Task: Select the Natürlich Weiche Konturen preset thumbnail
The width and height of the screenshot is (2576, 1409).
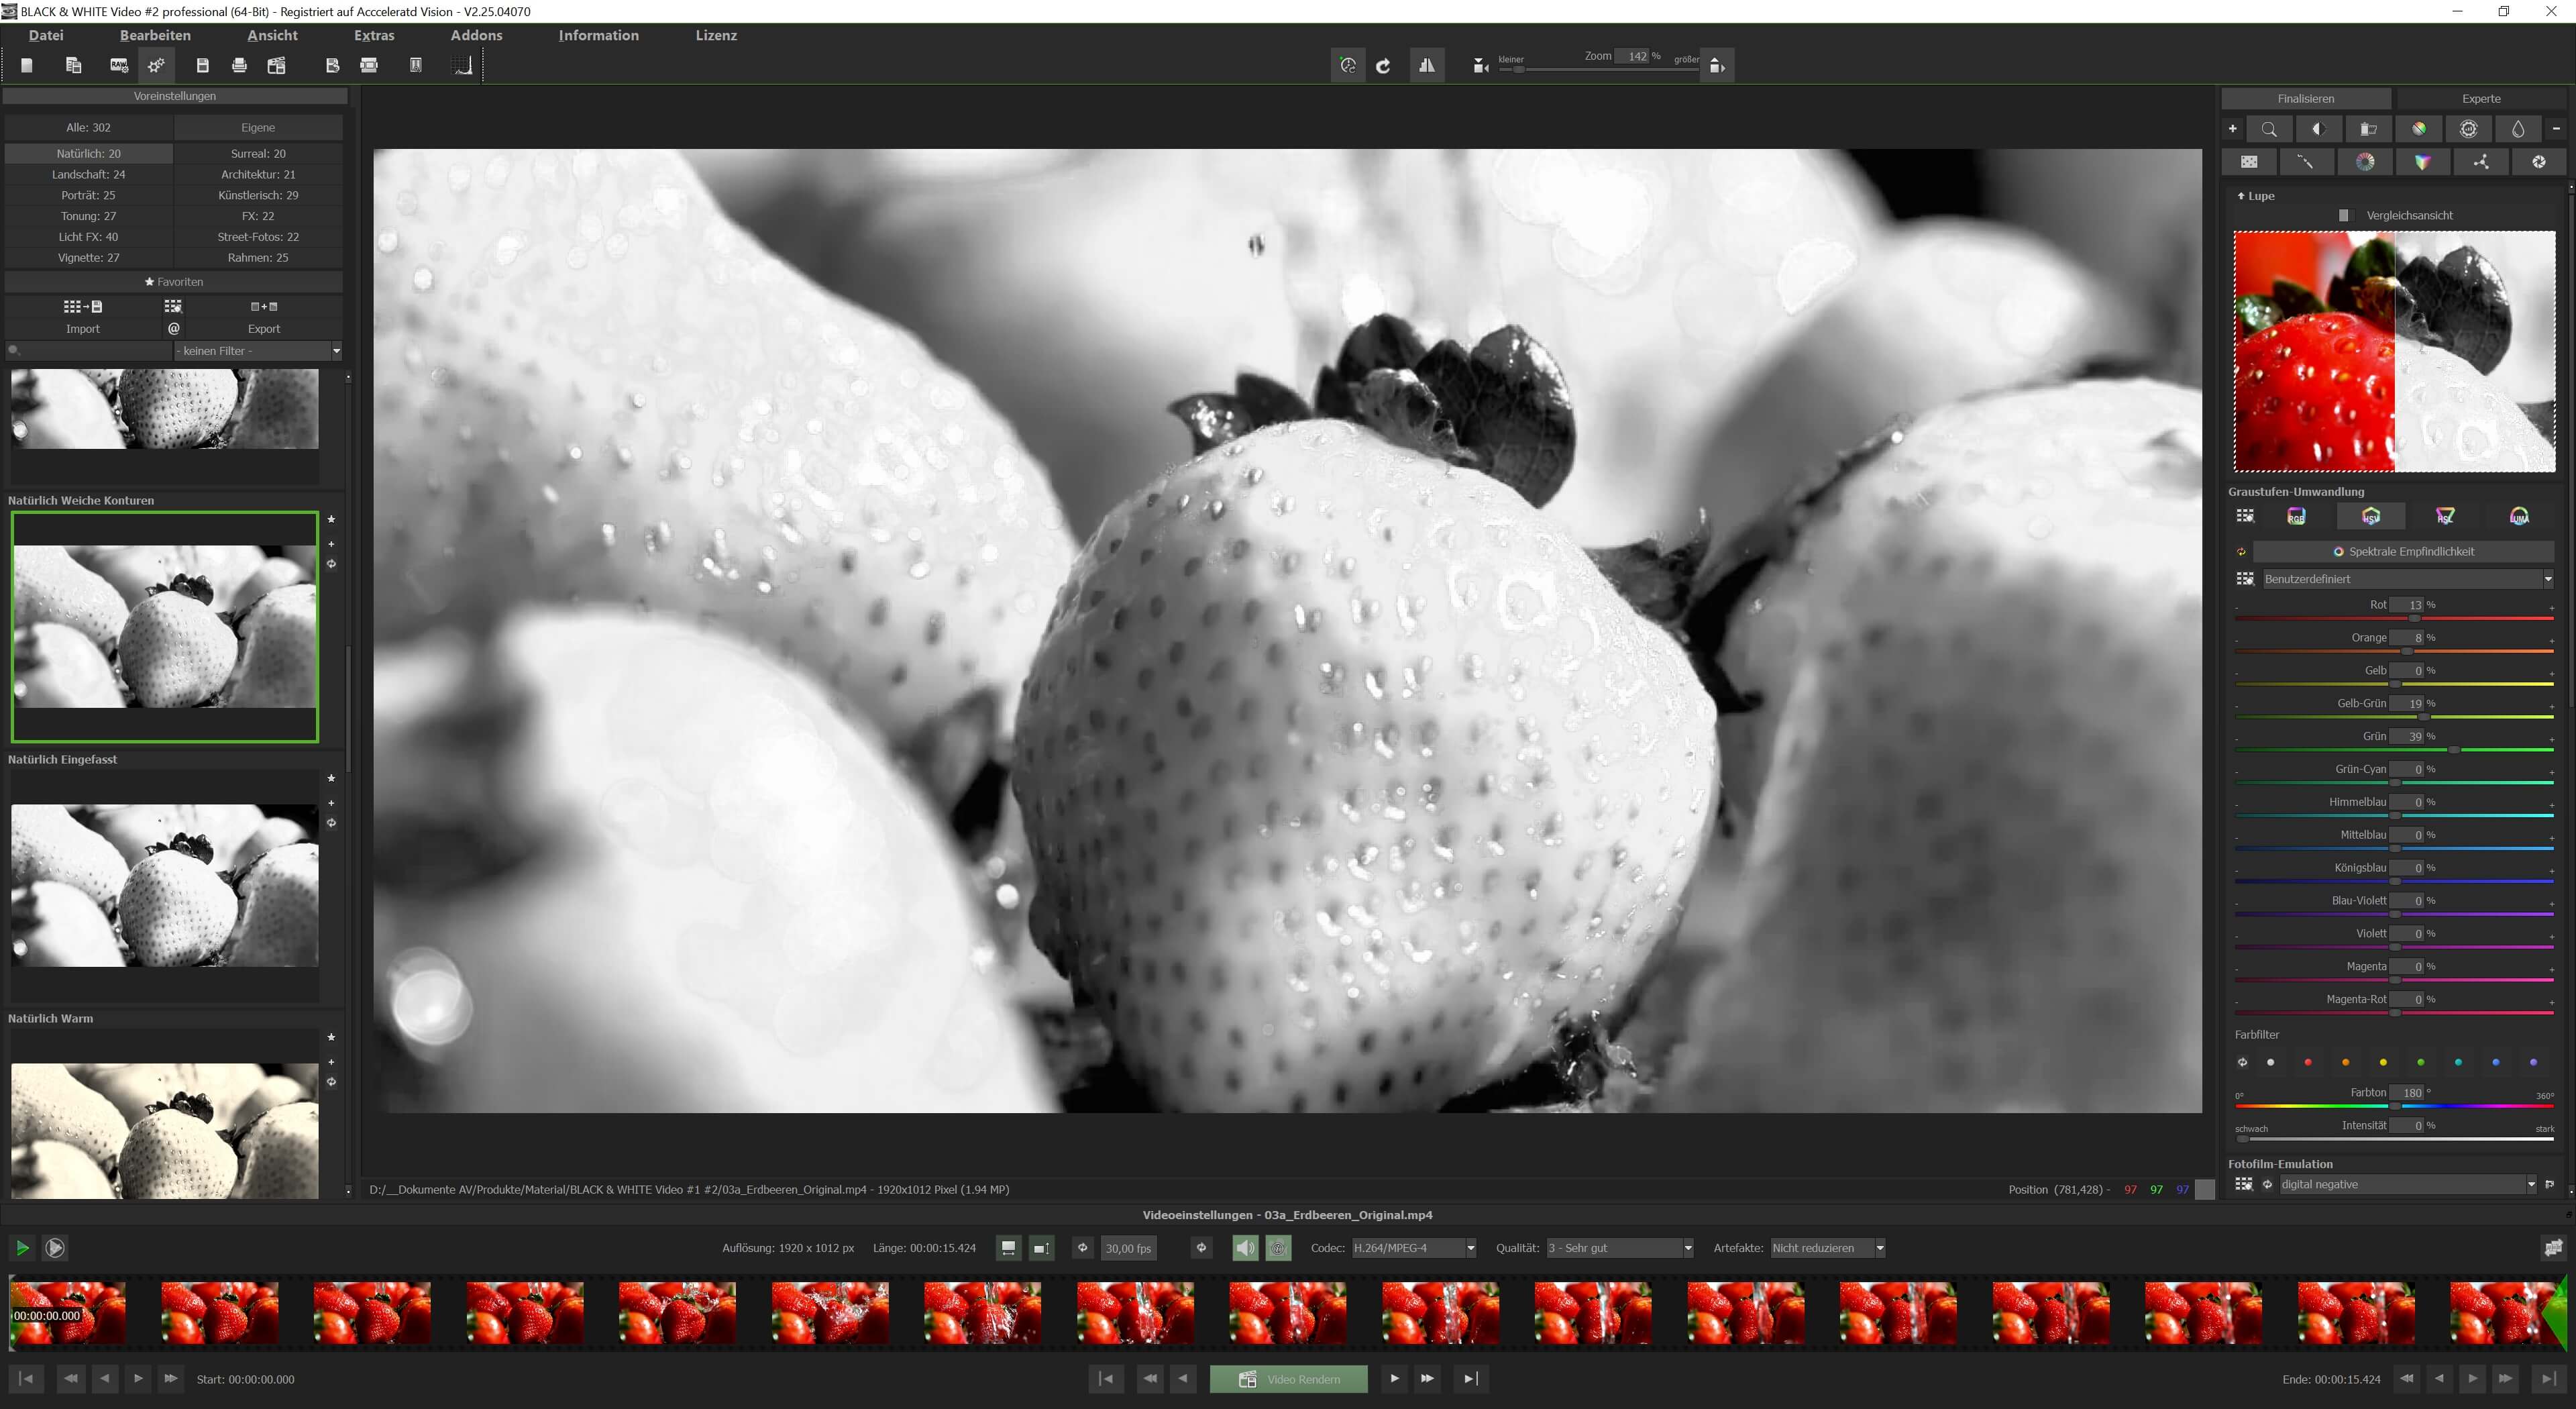Action: (165, 626)
